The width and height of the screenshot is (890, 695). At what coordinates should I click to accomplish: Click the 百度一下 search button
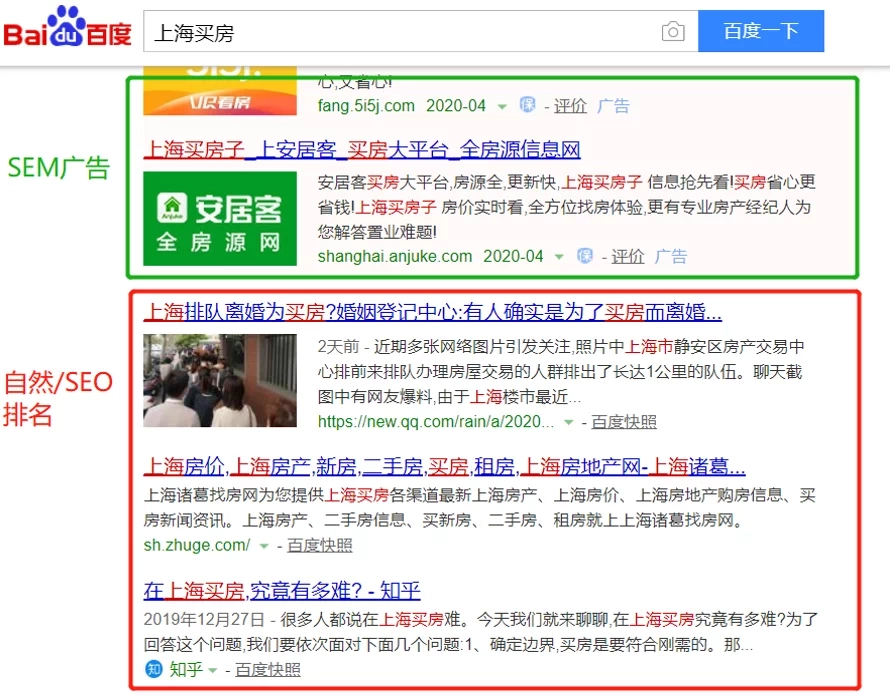(761, 31)
